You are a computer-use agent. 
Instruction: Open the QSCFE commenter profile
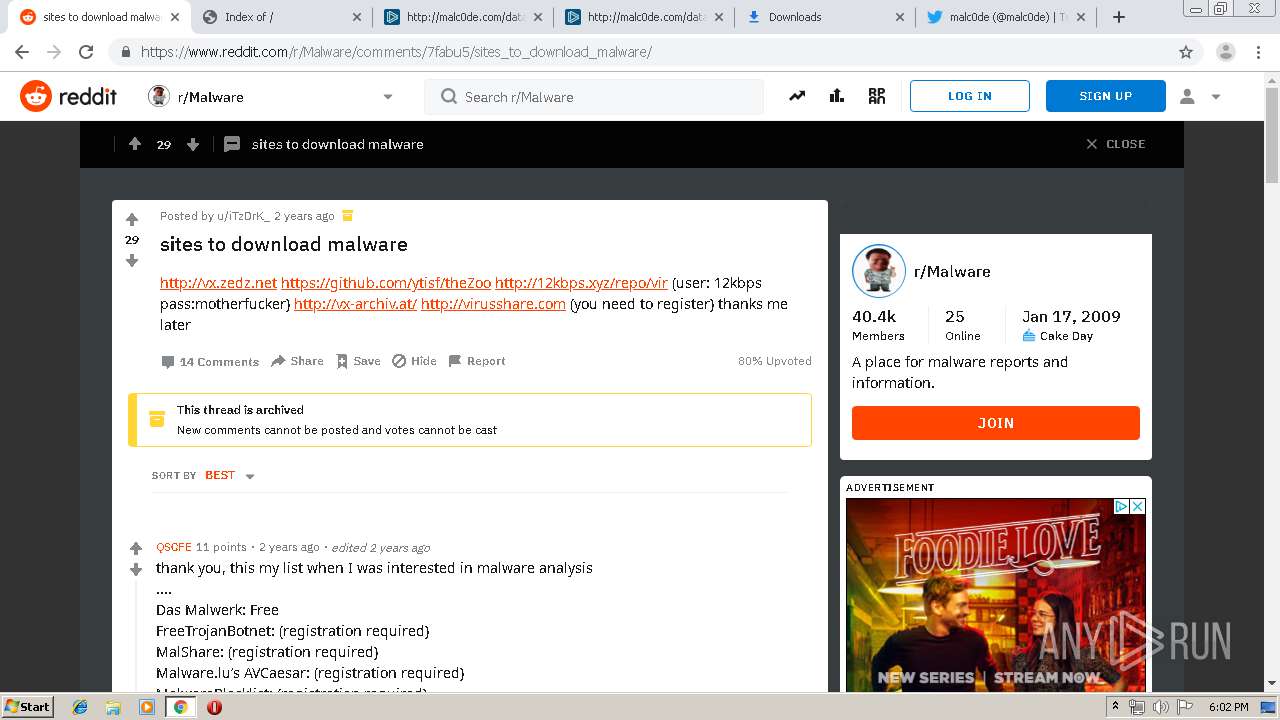click(174, 547)
